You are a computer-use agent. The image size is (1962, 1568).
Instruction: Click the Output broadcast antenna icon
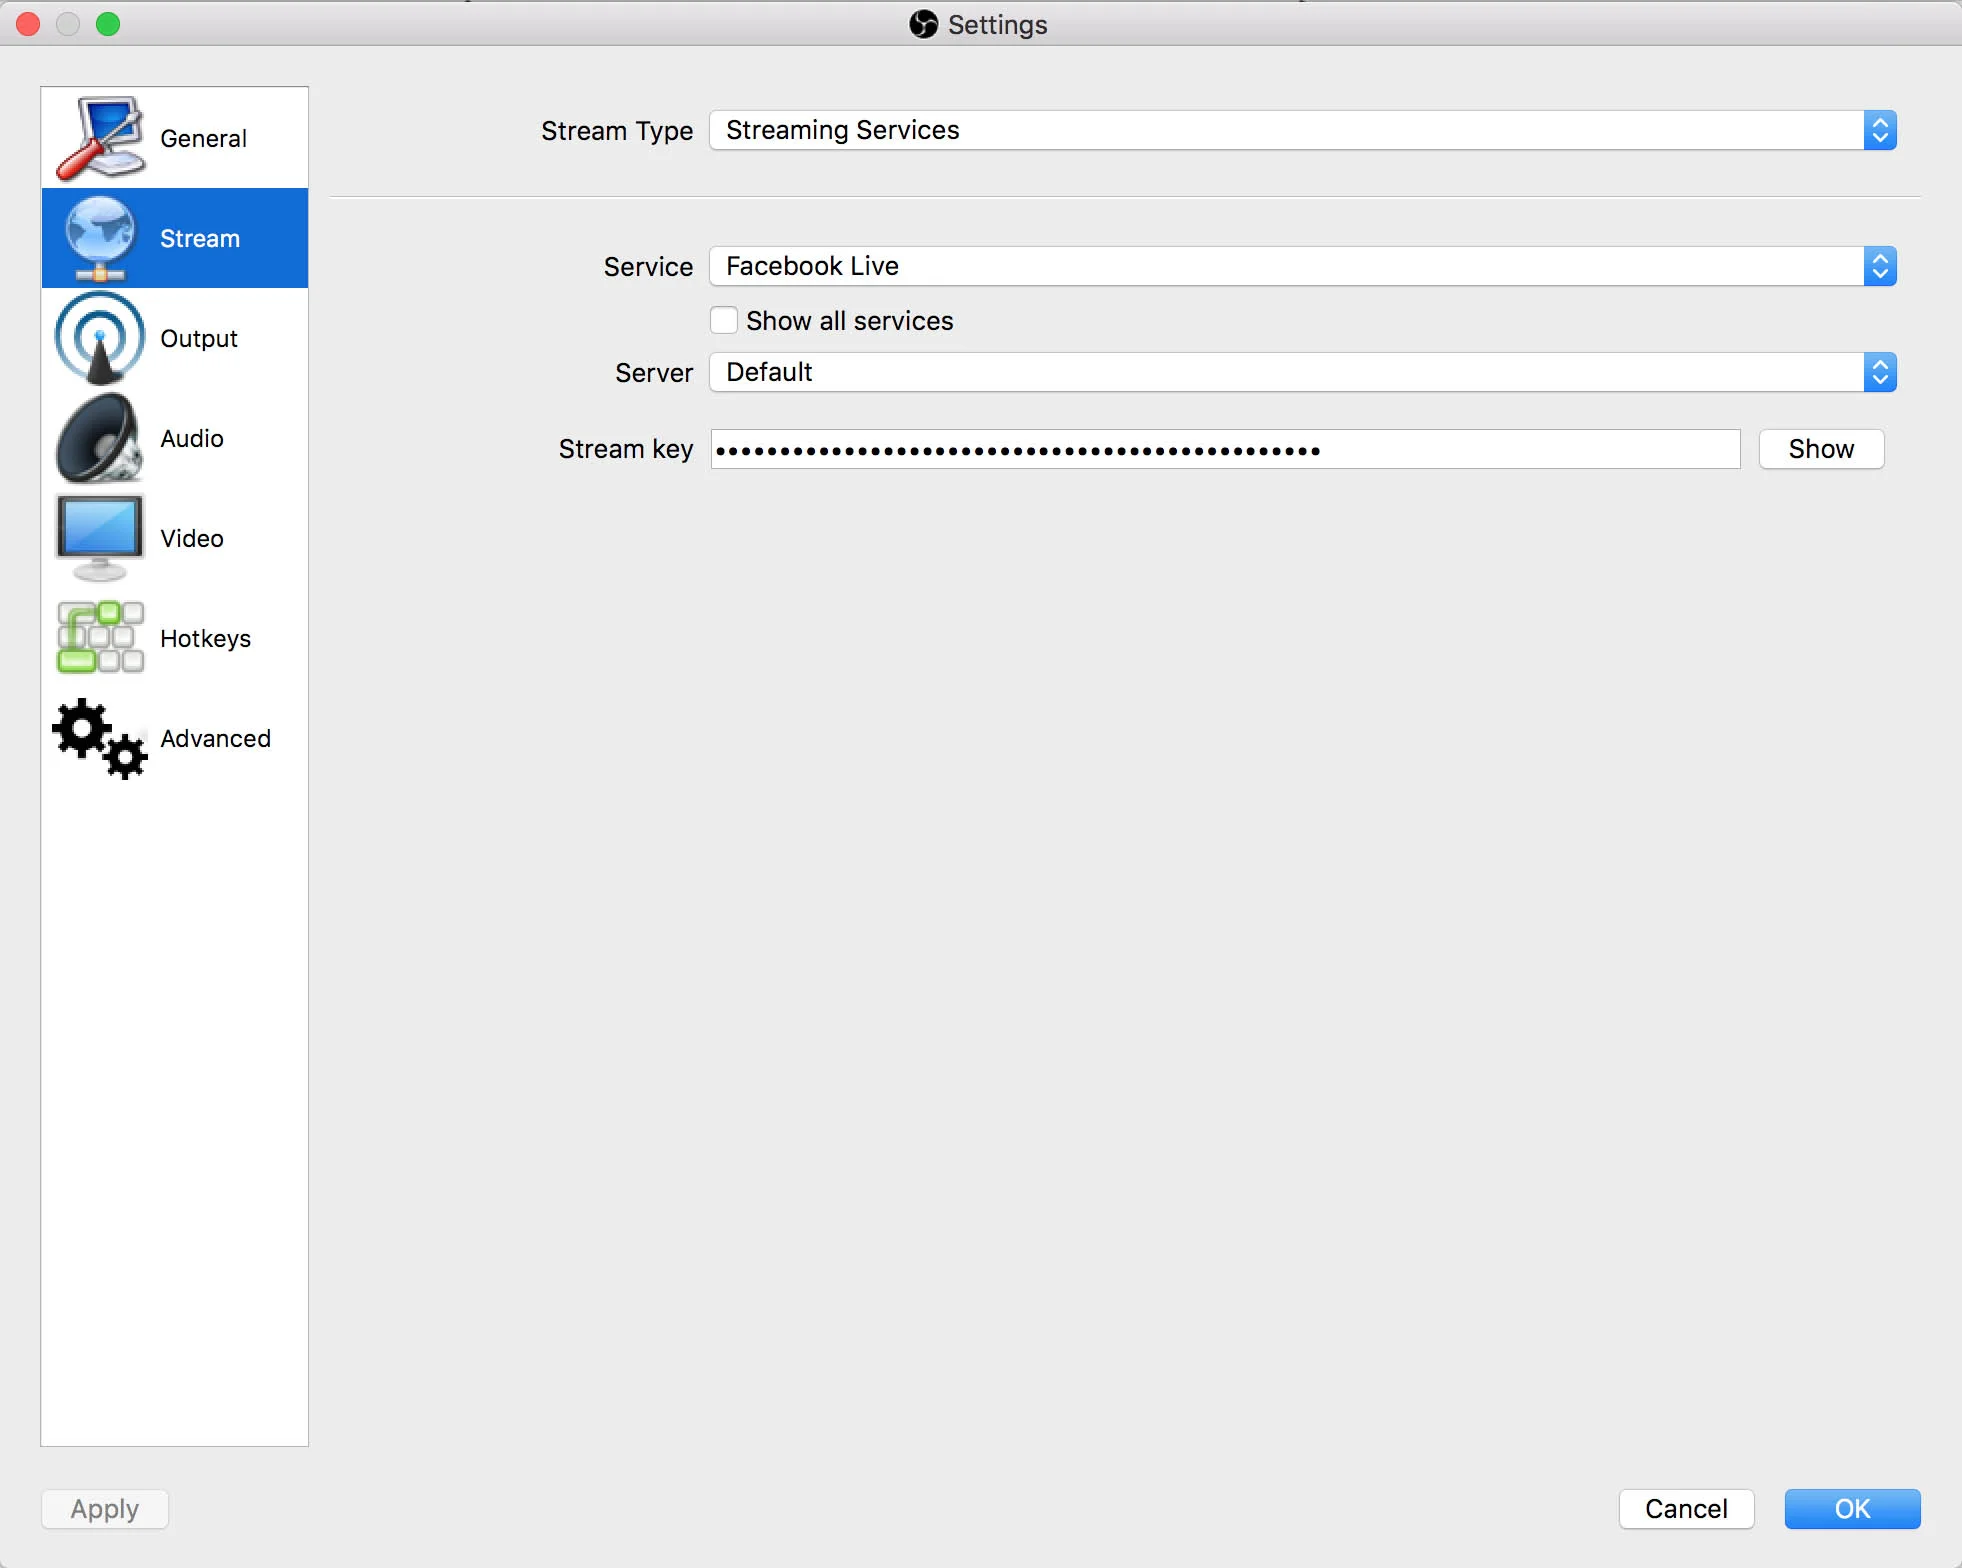[100, 338]
